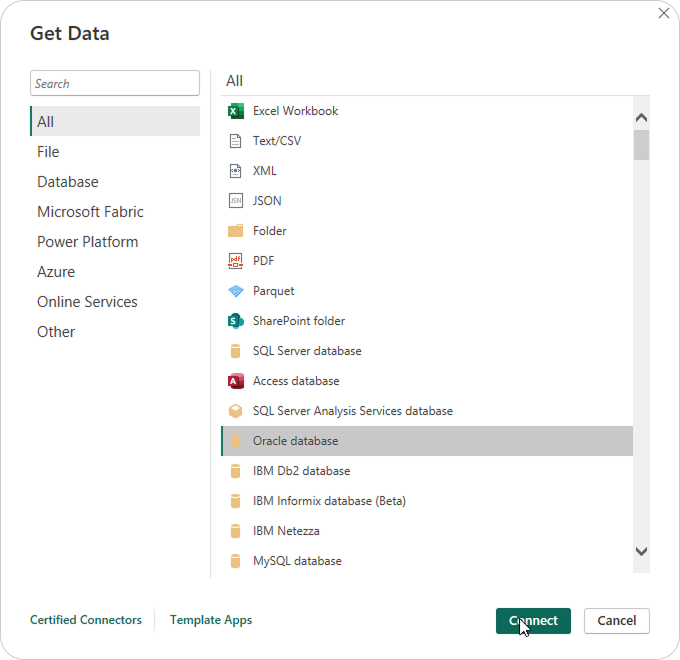The image size is (680, 660).
Task: Click the SharePoint folder icon
Action: coord(236,321)
